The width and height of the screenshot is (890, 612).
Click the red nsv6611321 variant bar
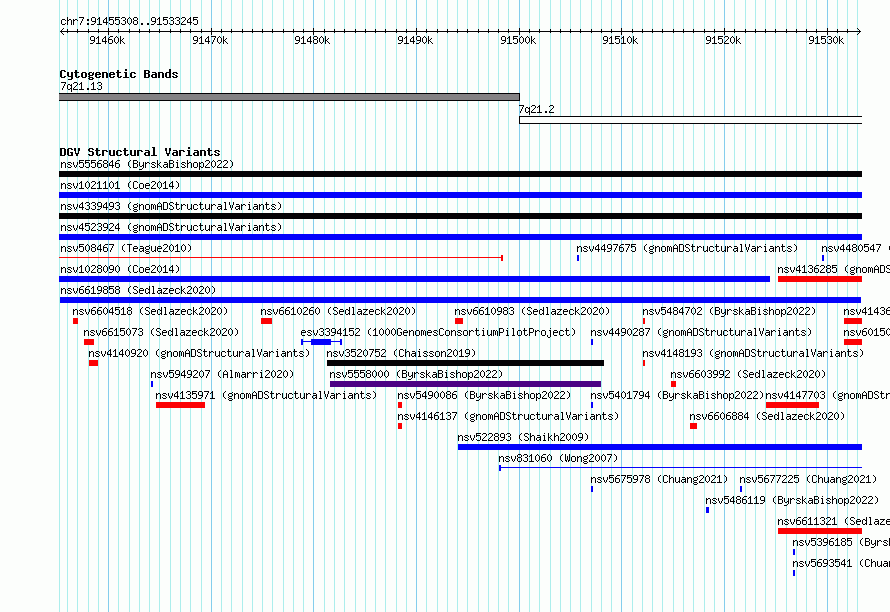pos(820,531)
